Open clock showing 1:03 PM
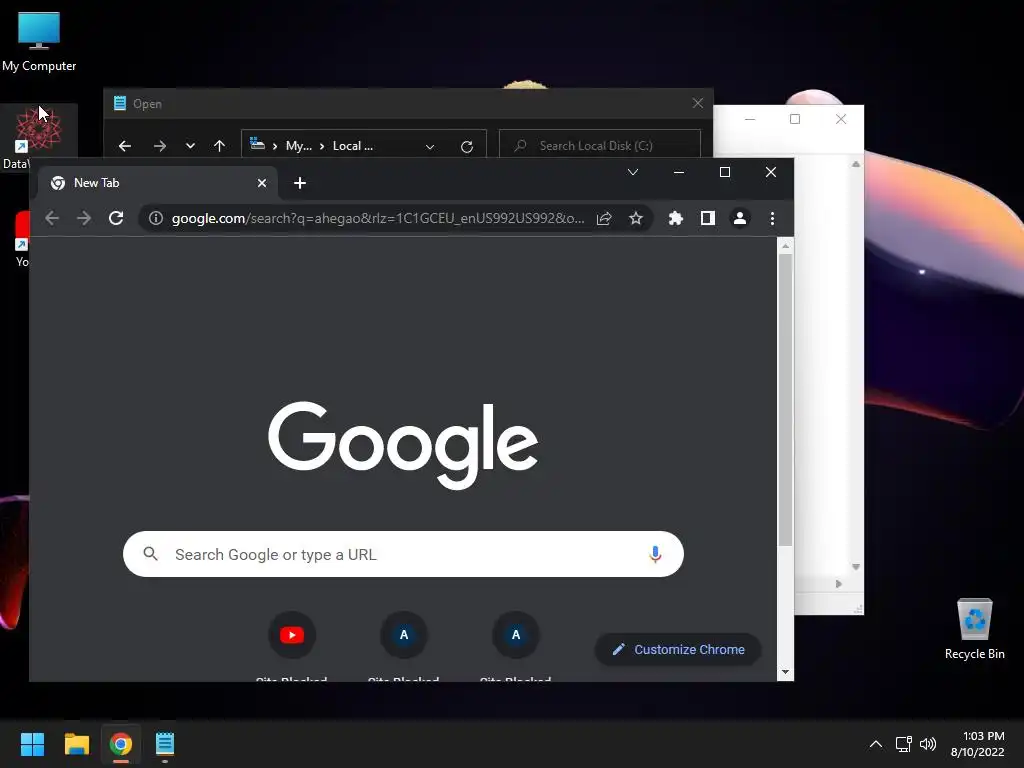The image size is (1024, 768). (x=978, y=744)
